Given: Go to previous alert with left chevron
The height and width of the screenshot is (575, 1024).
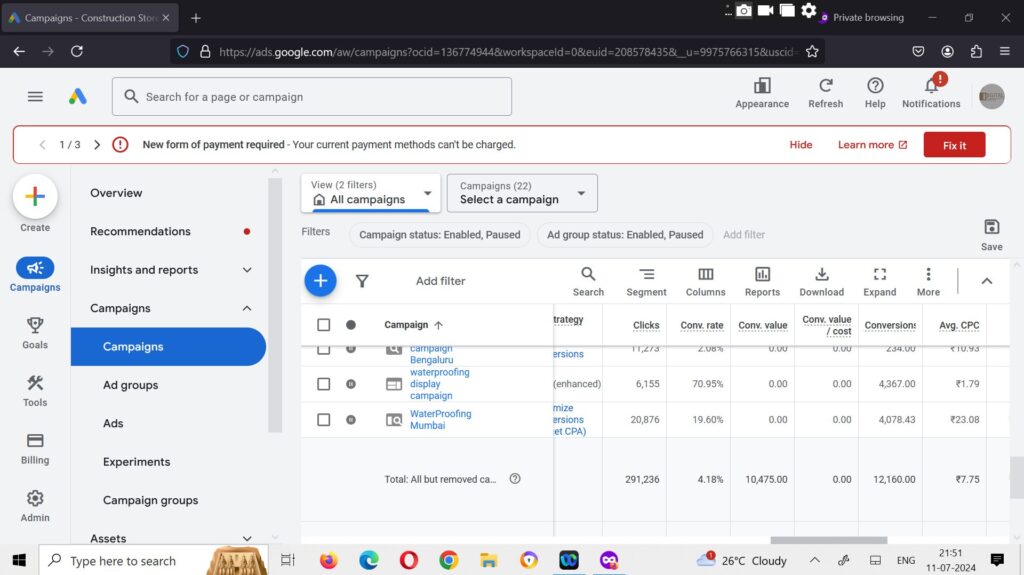Looking at the screenshot, I should [42, 144].
